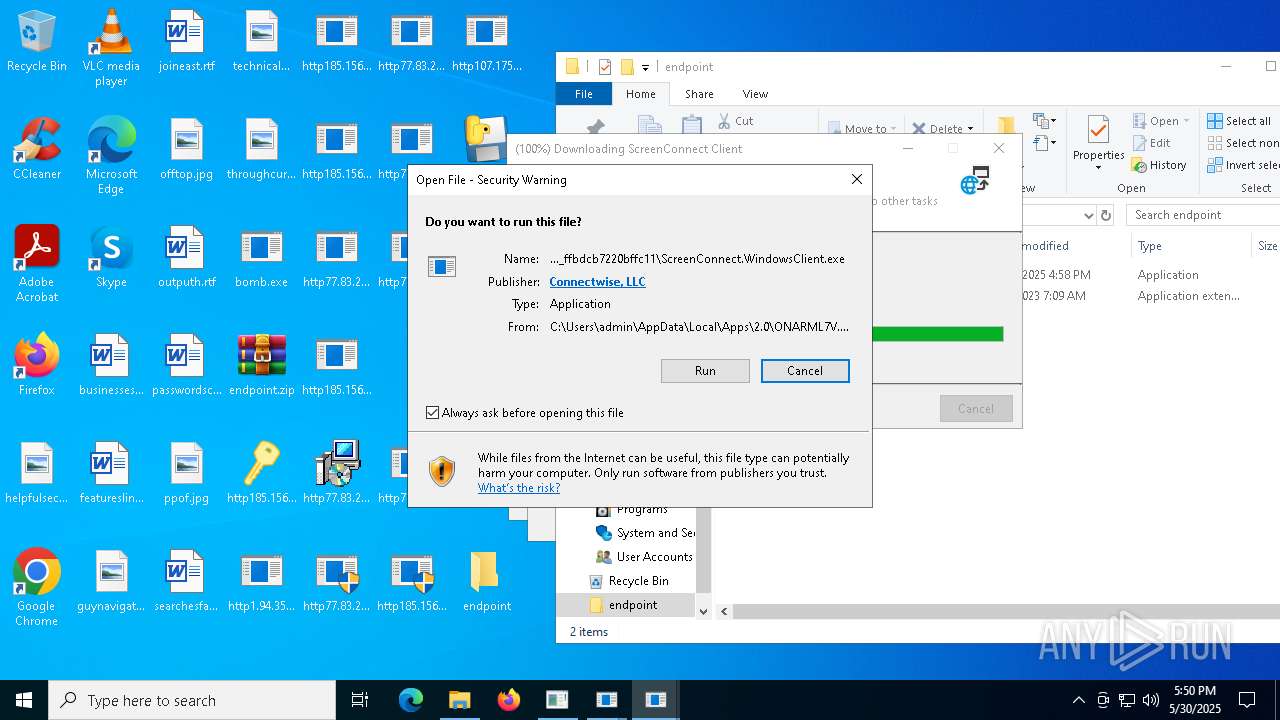
Task: Sort by the Type column header
Action: click(x=1190, y=246)
